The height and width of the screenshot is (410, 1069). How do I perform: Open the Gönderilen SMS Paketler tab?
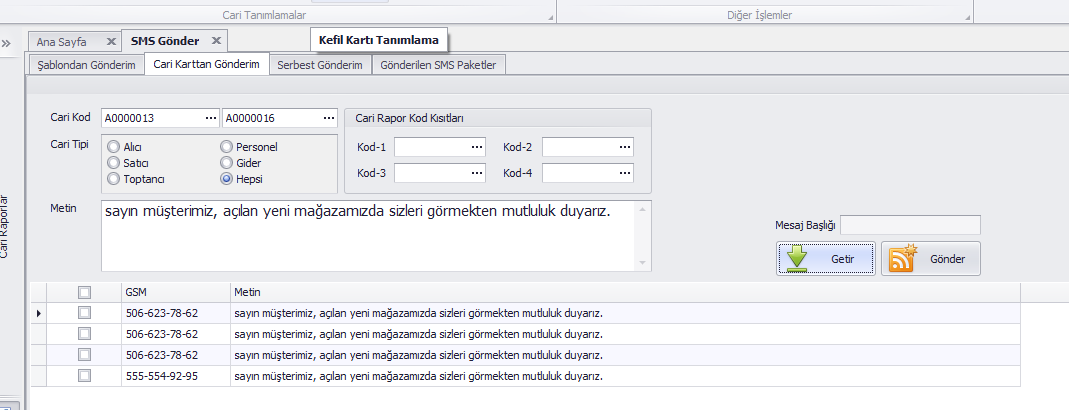[x=439, y=65]
